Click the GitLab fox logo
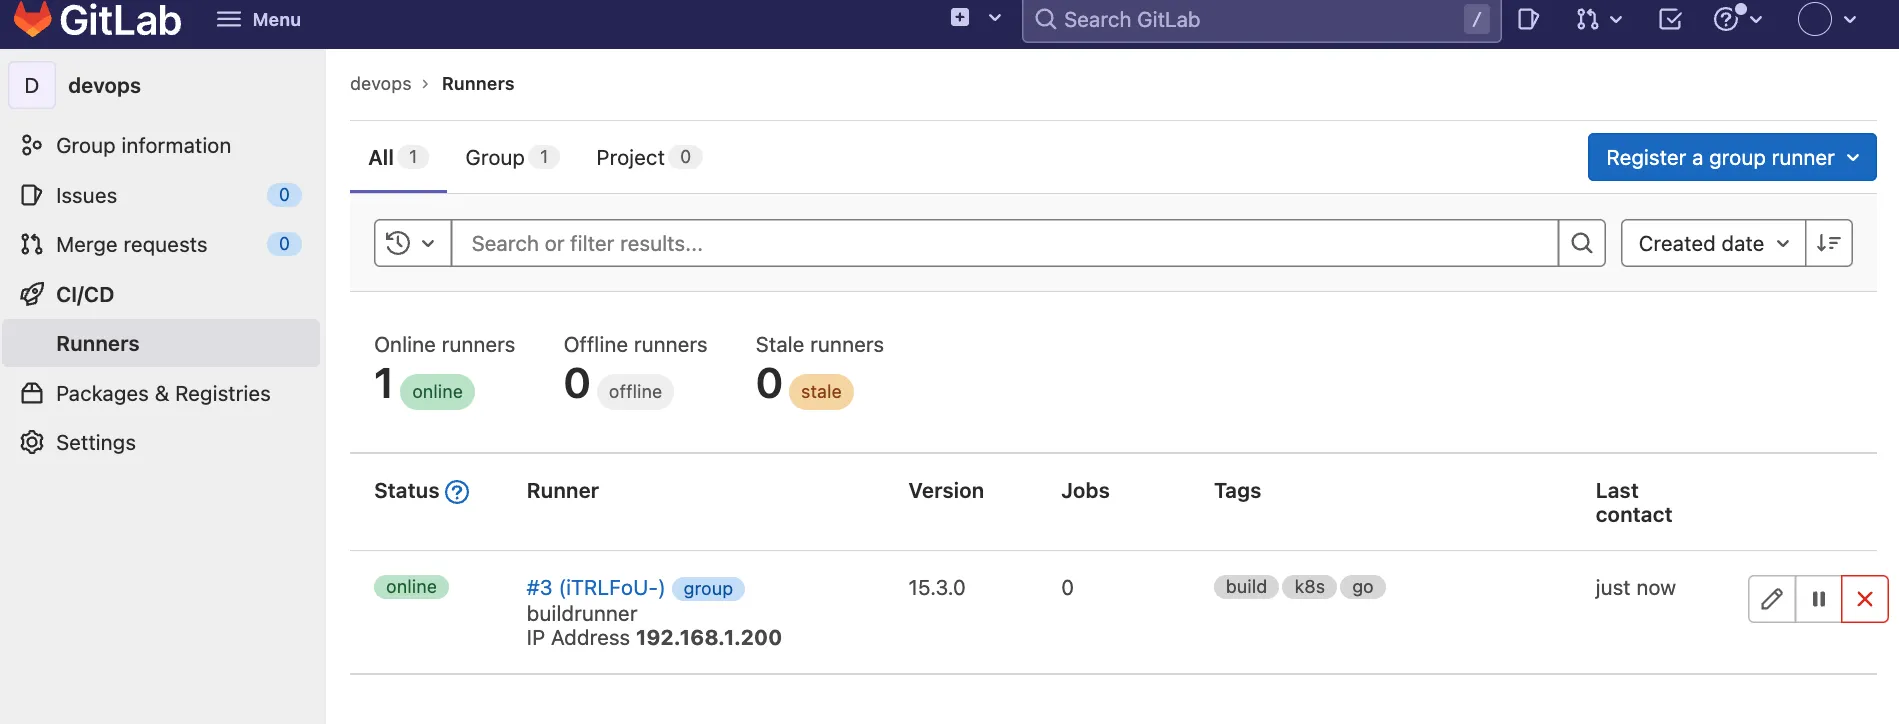 pyautogui.click(x=33, y=19)
